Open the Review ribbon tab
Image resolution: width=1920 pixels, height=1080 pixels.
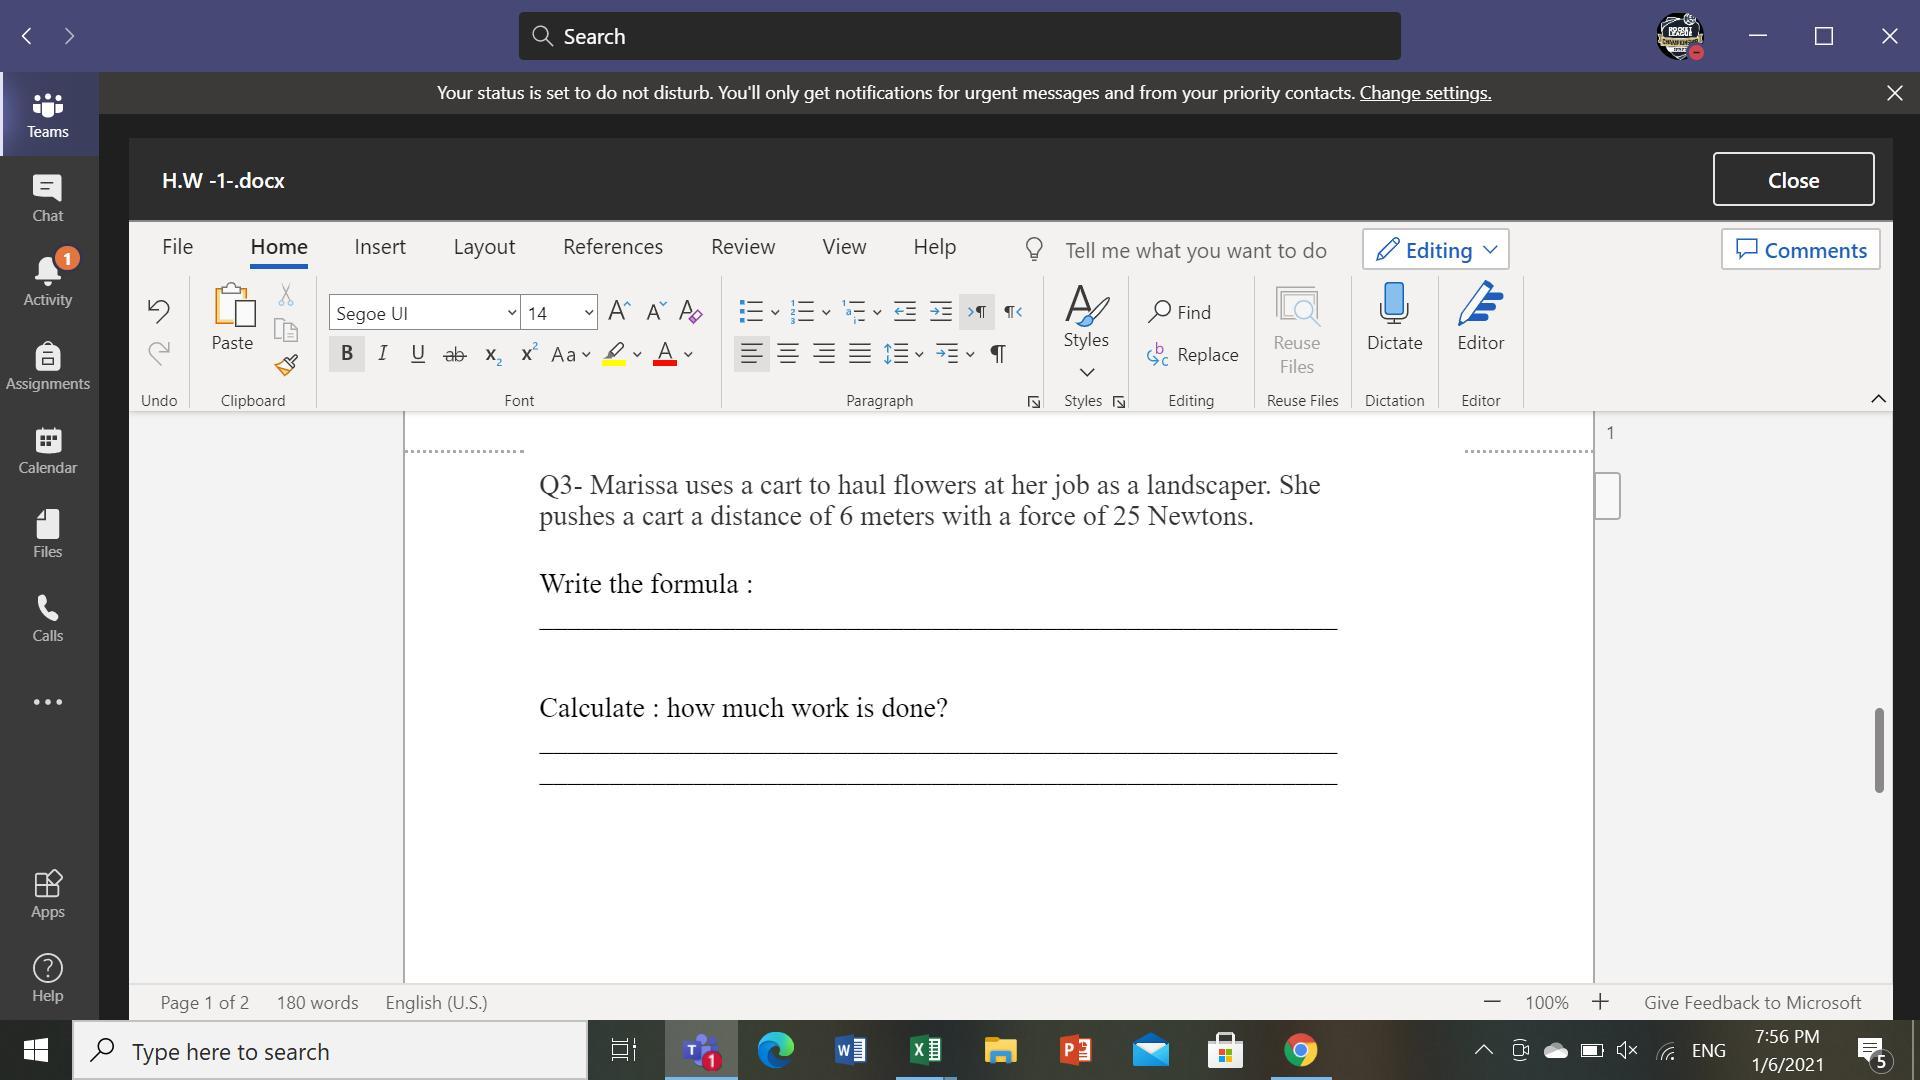tap(742, 247)
